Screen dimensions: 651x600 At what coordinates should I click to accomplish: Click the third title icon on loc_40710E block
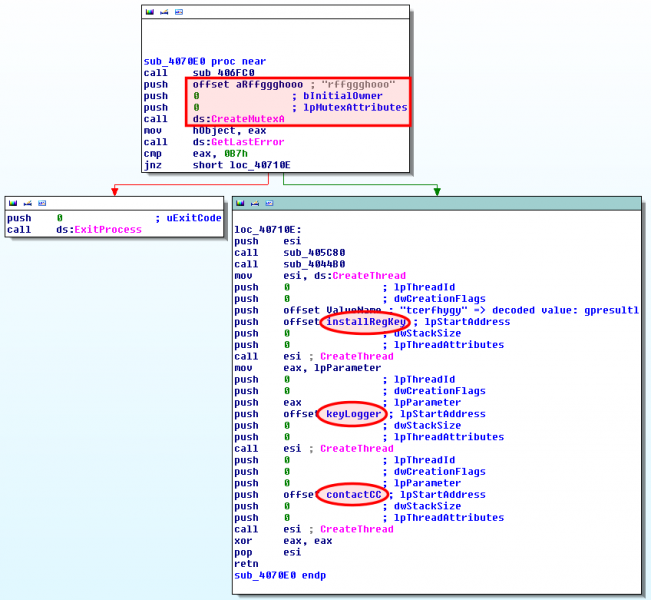[x=269, y=203]
